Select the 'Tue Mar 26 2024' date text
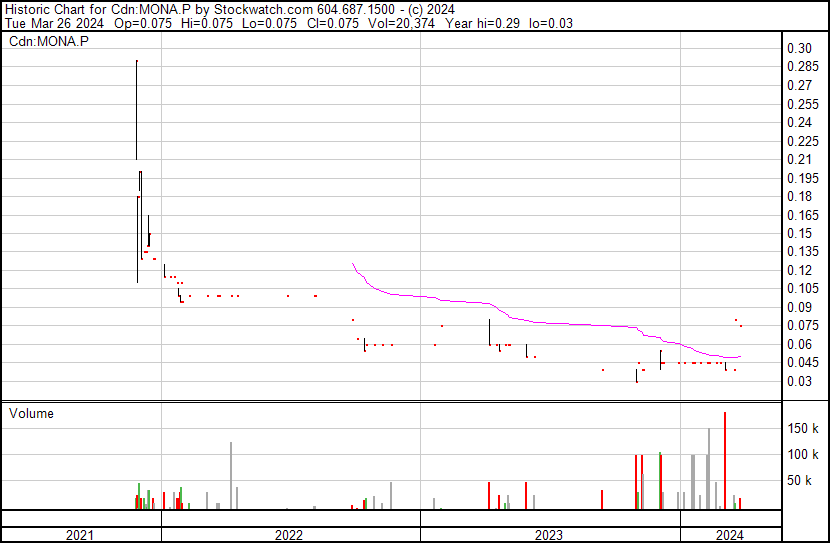 click(54, 23)
